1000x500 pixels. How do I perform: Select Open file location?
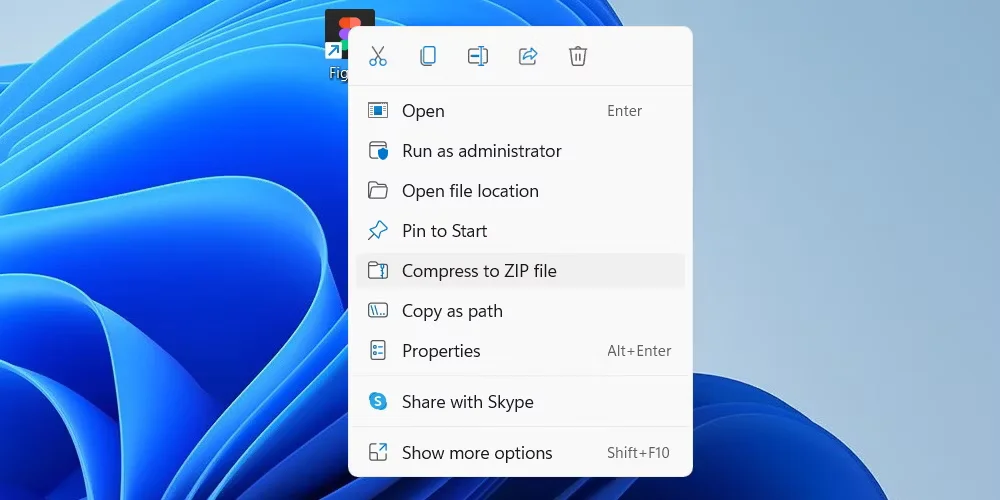[x=470, y=191]
